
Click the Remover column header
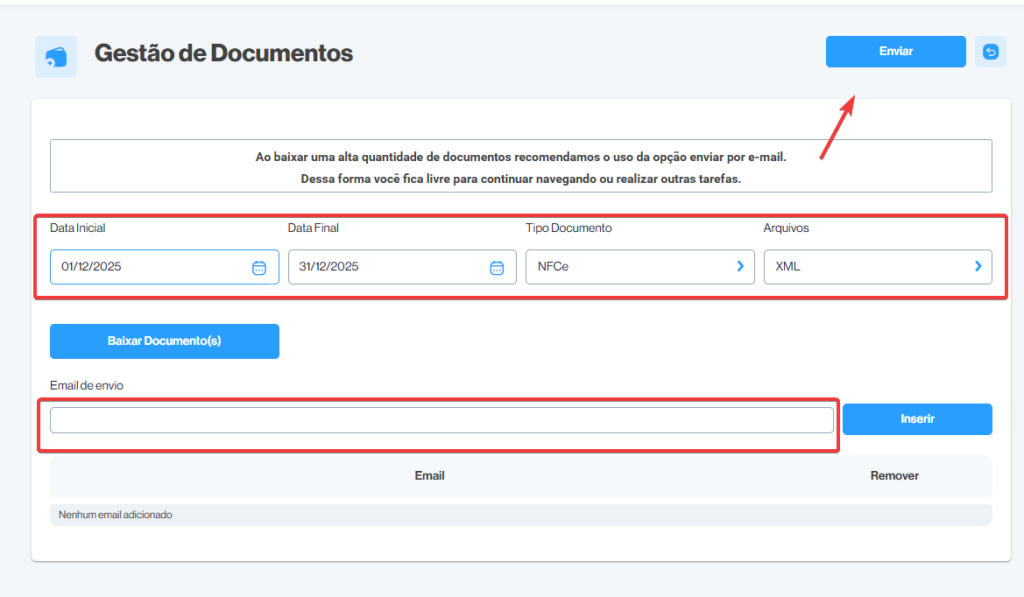[x=894, y=476]
